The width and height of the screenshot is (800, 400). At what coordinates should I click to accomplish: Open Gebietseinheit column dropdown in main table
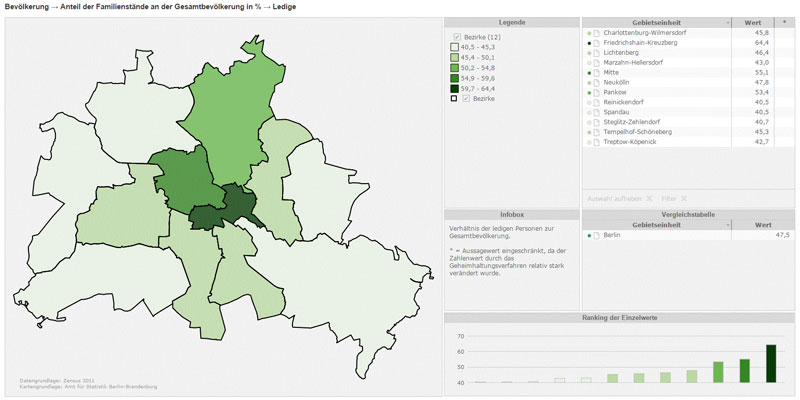[x=726, y=22]
